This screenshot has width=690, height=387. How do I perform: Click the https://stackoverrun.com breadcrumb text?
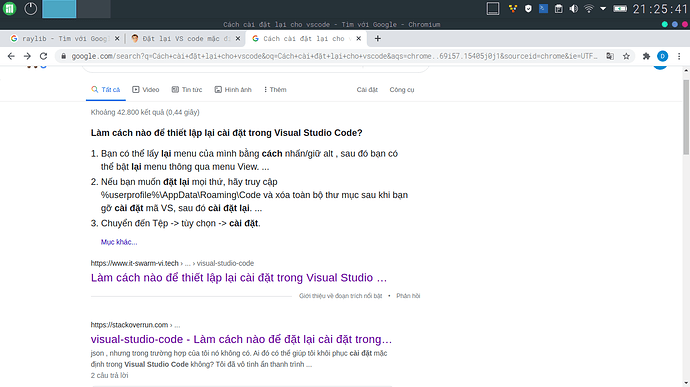point(129,325)
